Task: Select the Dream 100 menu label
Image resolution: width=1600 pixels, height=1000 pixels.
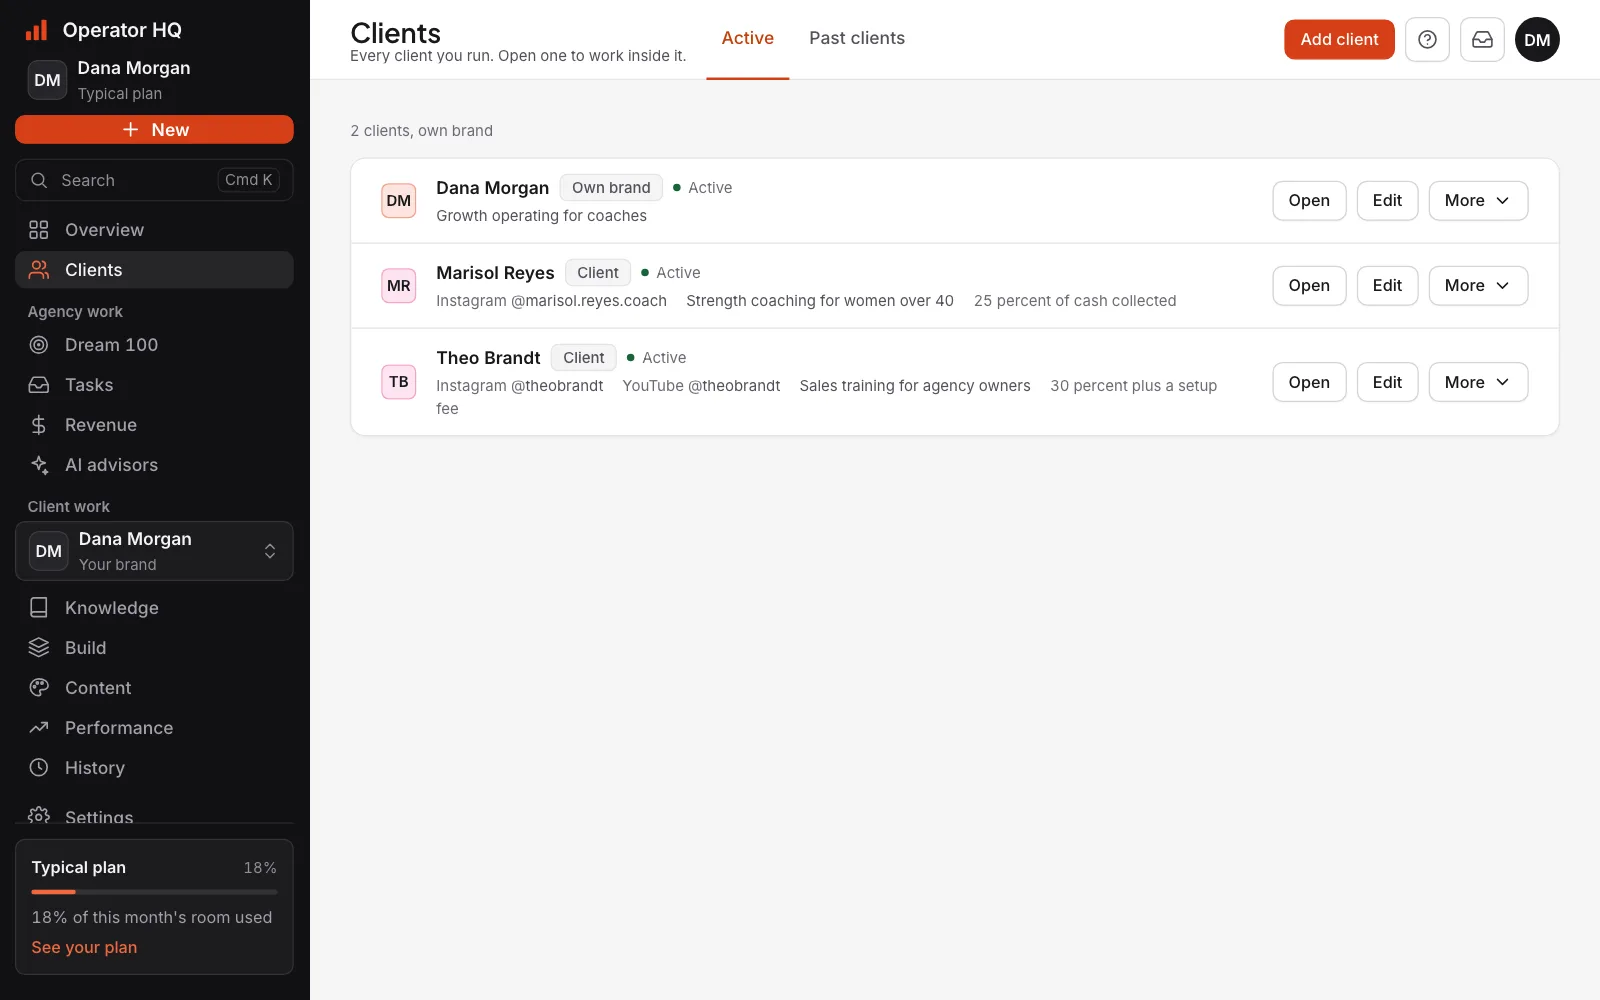Action: tap(112, 345)
